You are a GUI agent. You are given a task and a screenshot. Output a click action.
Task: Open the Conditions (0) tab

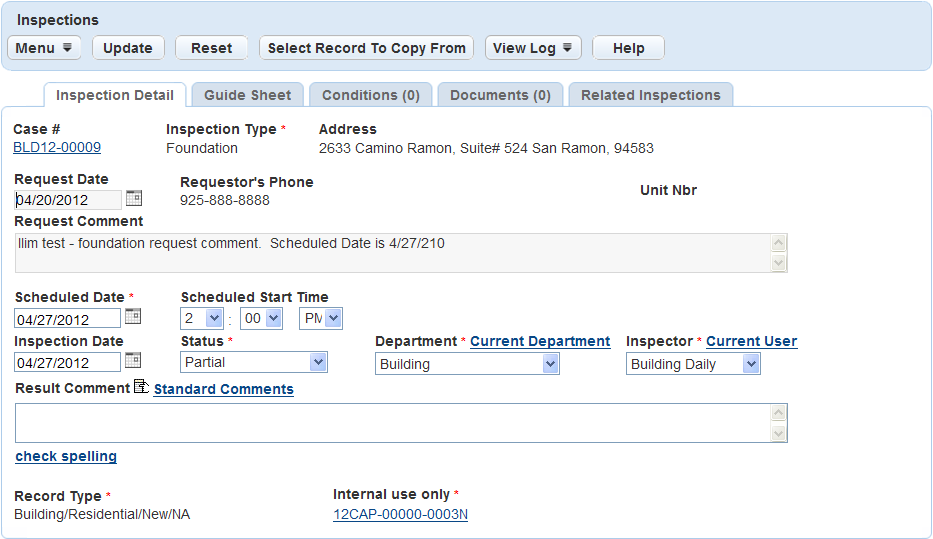(370, 95)
